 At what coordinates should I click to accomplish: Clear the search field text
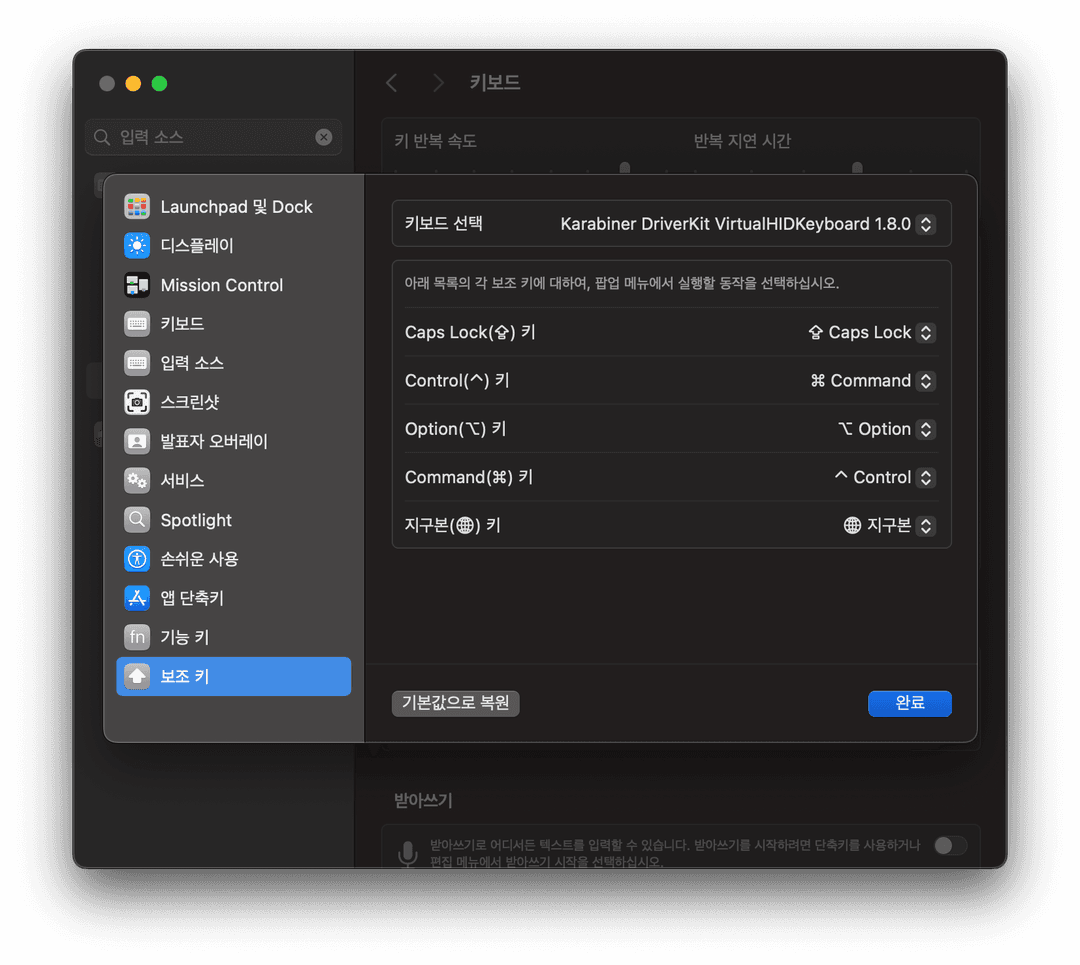tap(324, 137)
